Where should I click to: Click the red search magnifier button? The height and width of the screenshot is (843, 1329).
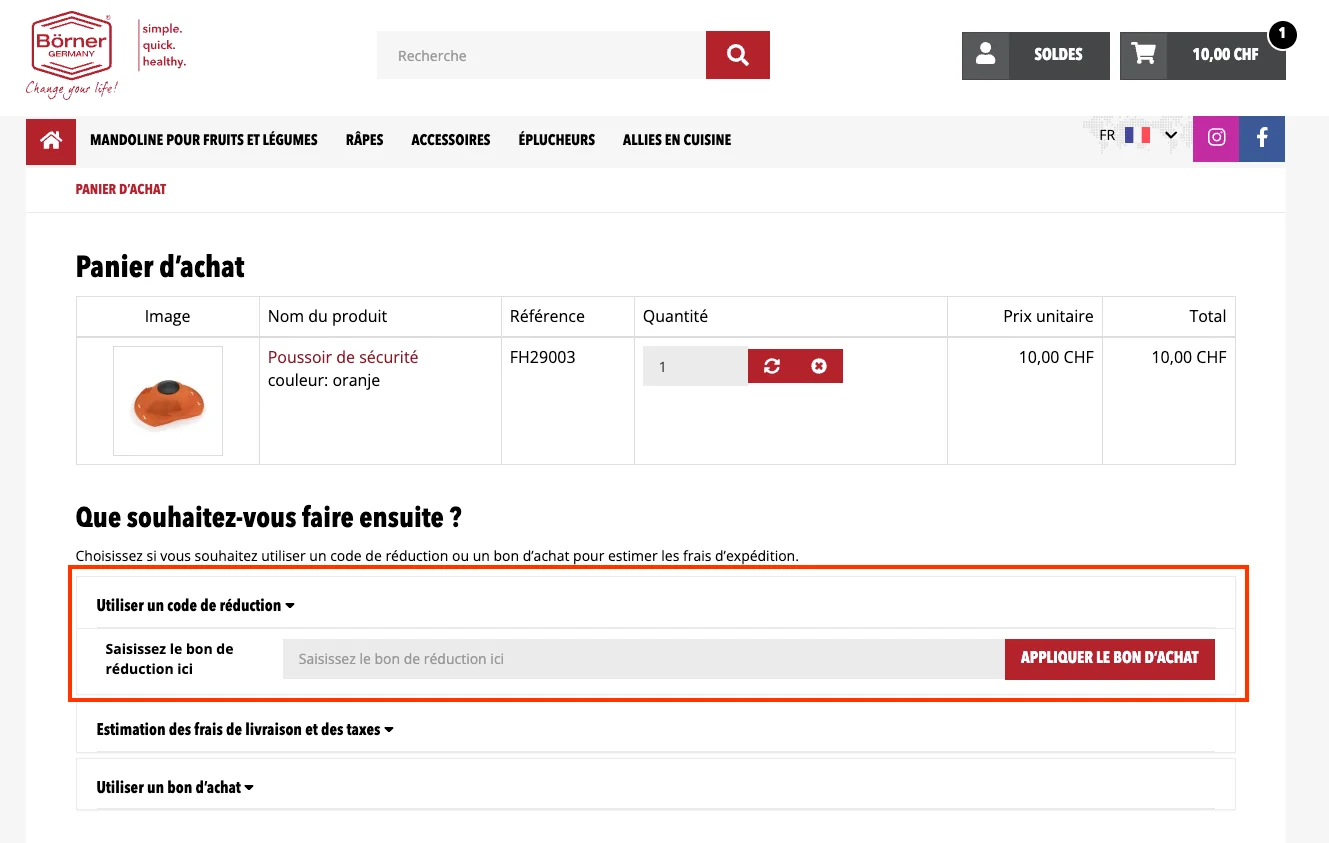pos(738,55)
